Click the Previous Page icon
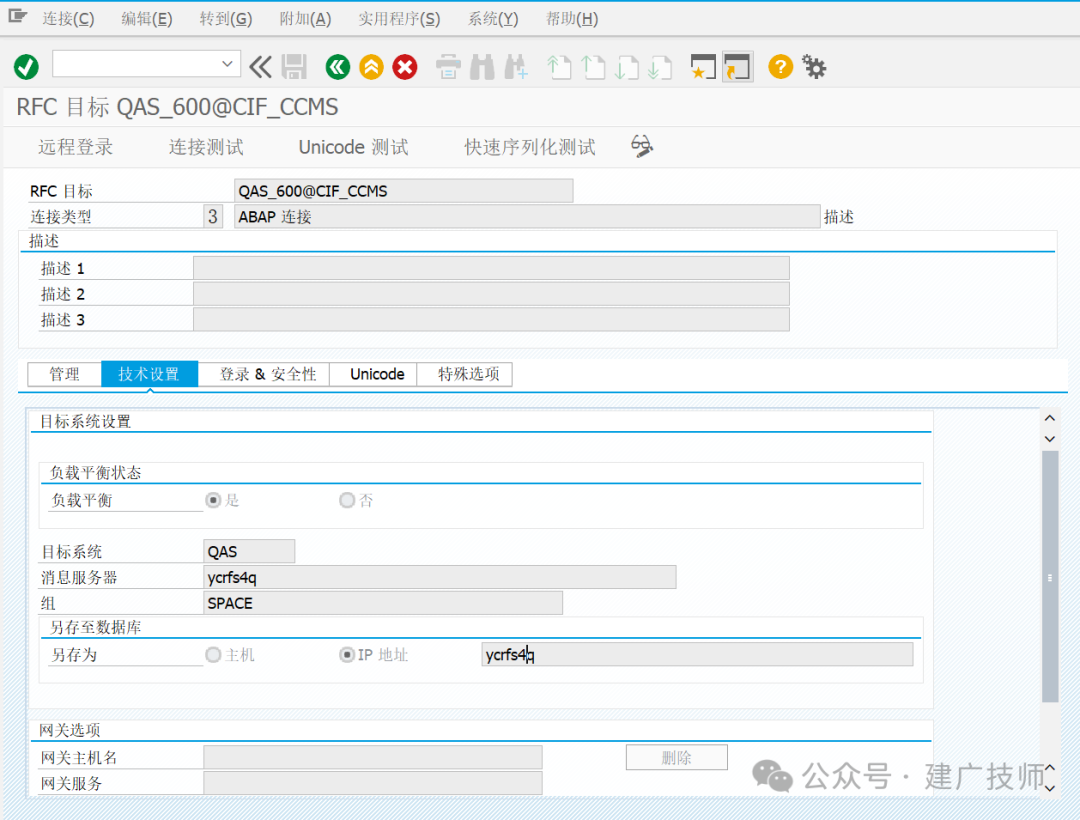The height and width of the screenshot is (820, 1080). point(593,67)
